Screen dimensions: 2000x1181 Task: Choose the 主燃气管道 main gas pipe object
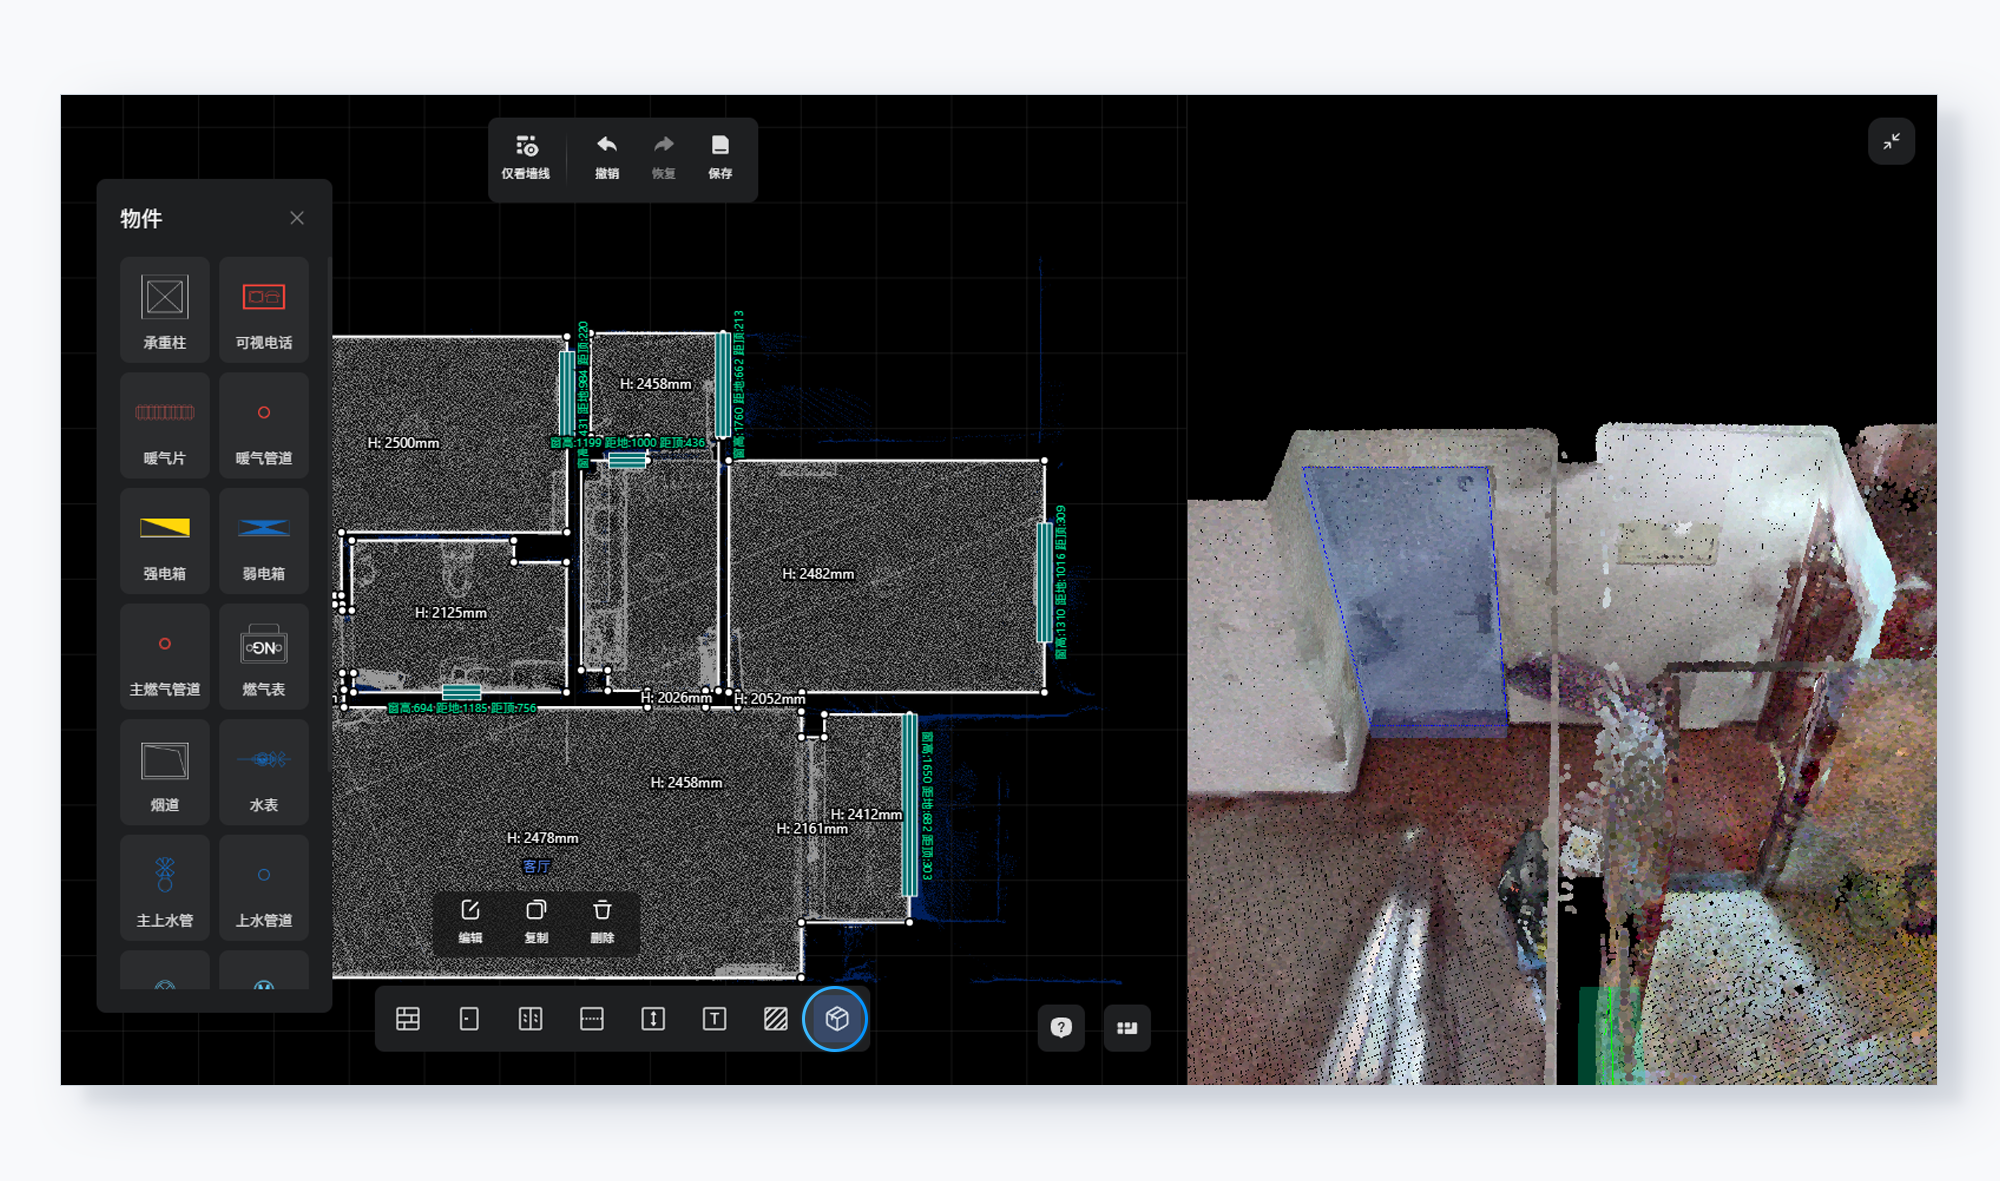[x=165, y=656]
